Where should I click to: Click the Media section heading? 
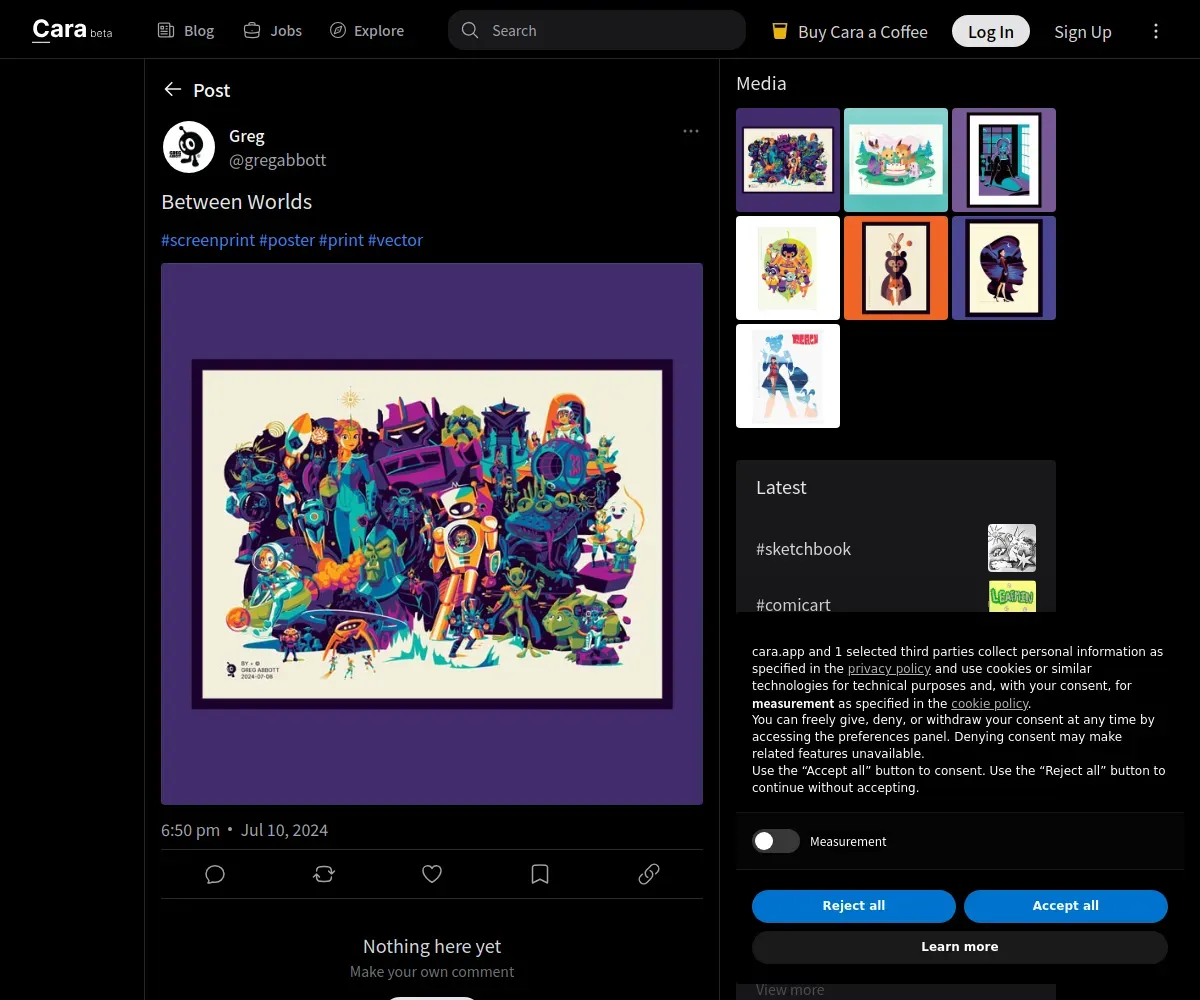coord(761,84)
